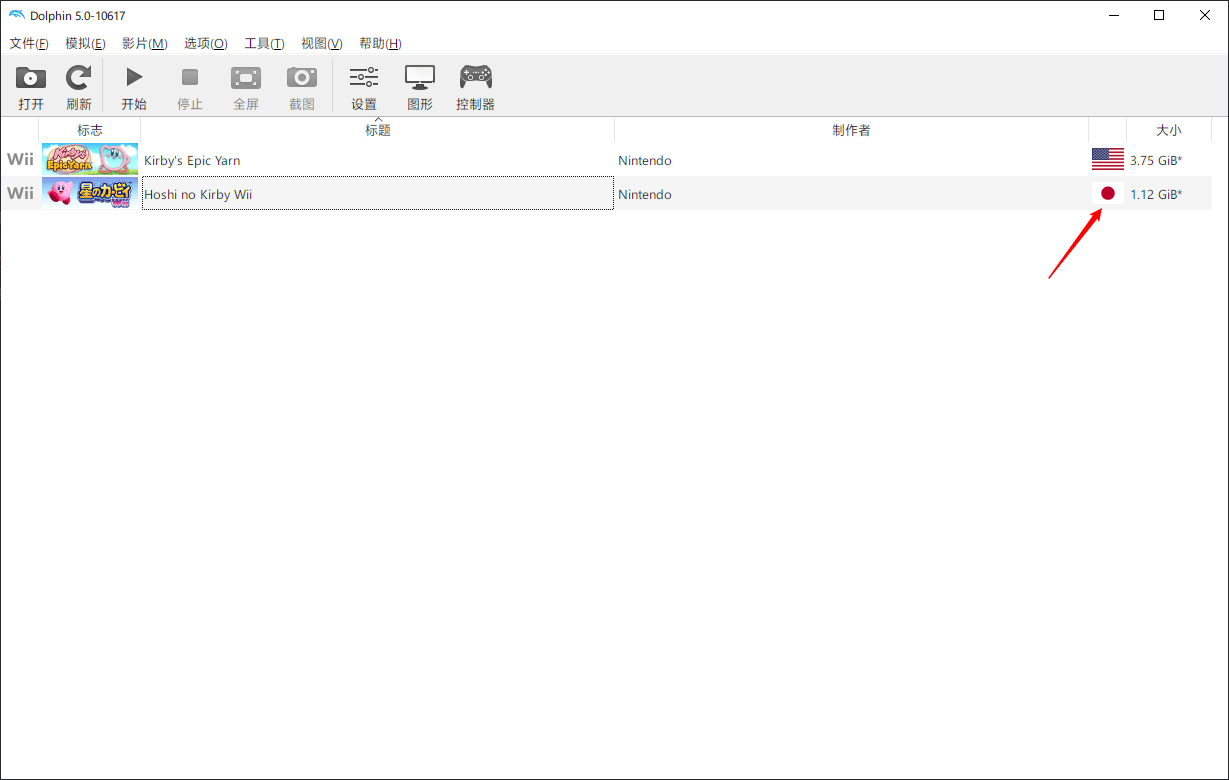
Task: Open the Emulation (模拟) menu
Action: (85, 43)
